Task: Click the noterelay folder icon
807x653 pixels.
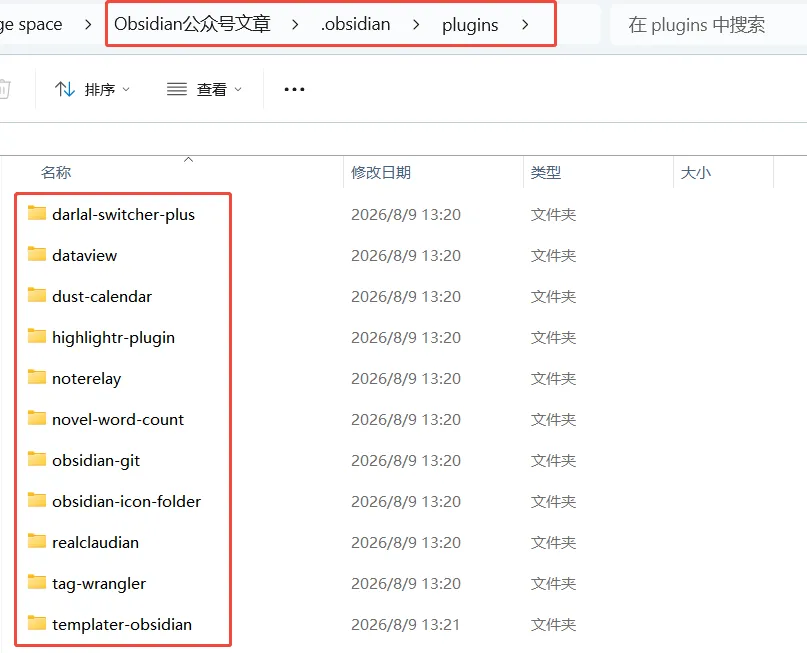Action: (37, 378)
